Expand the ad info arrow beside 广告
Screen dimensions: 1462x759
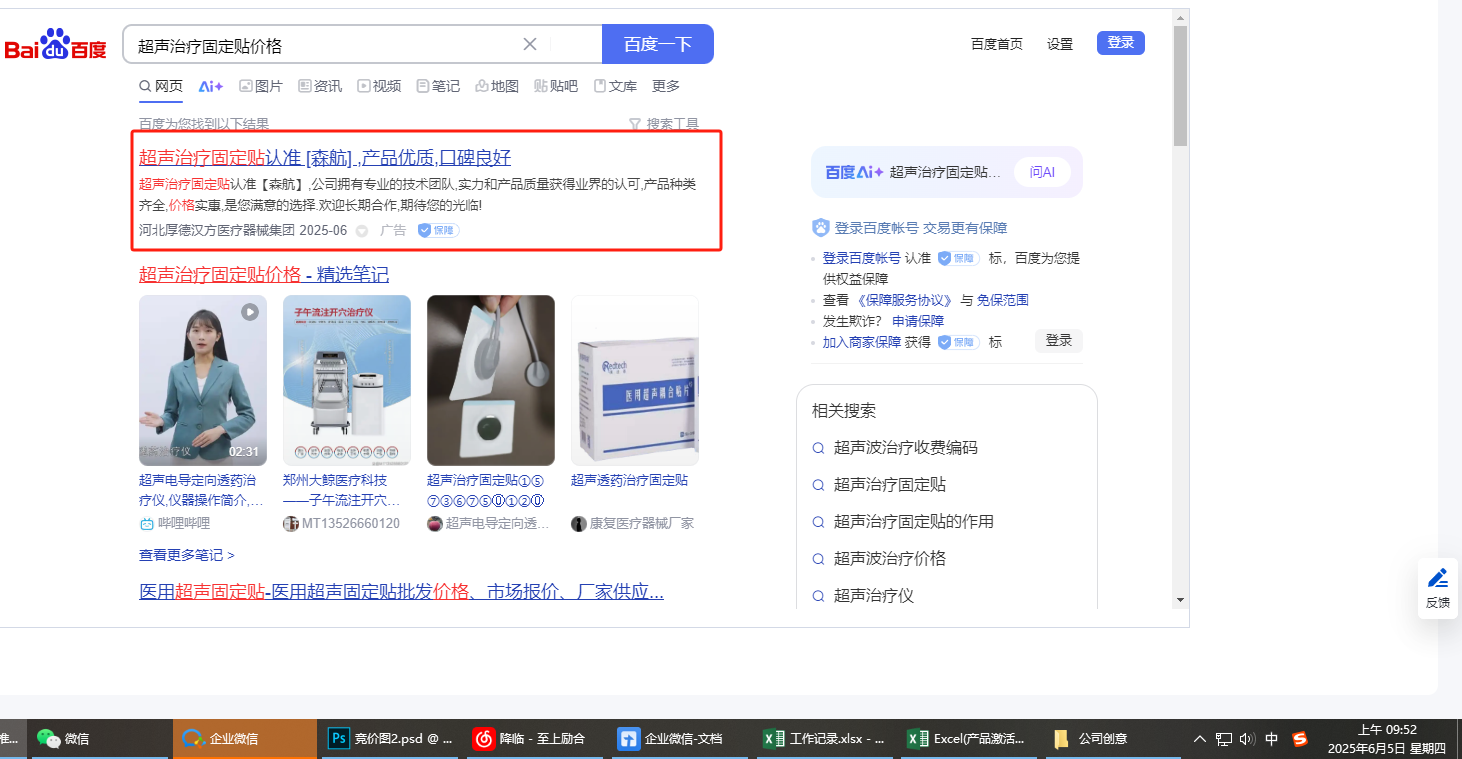pyautogui.click(x=362, y=231)
